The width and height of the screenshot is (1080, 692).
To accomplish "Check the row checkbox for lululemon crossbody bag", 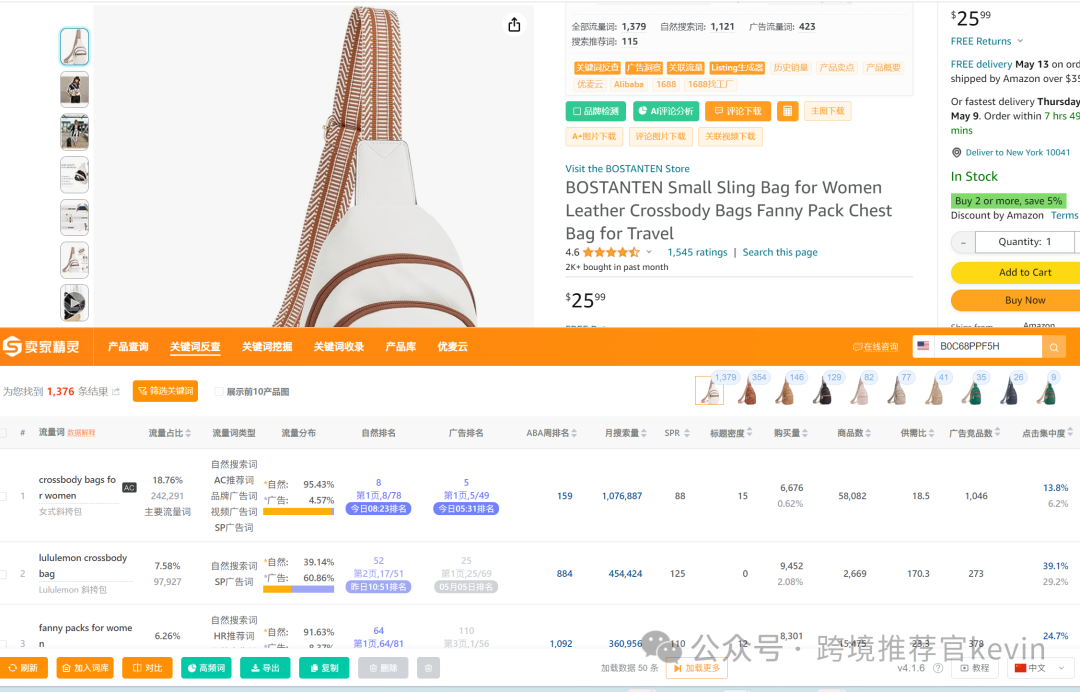I will [x=3, y=574].
